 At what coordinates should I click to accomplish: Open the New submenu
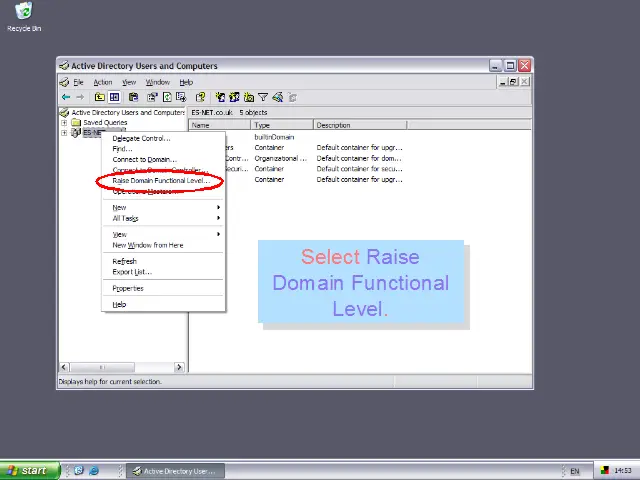[163, 207]
